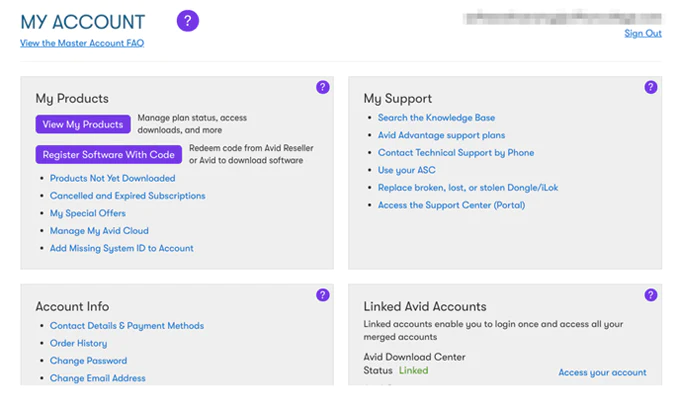Click the help icon in Account Info panel
The height and width of the screenshot is (408, 678).
[x=323, y=295]
